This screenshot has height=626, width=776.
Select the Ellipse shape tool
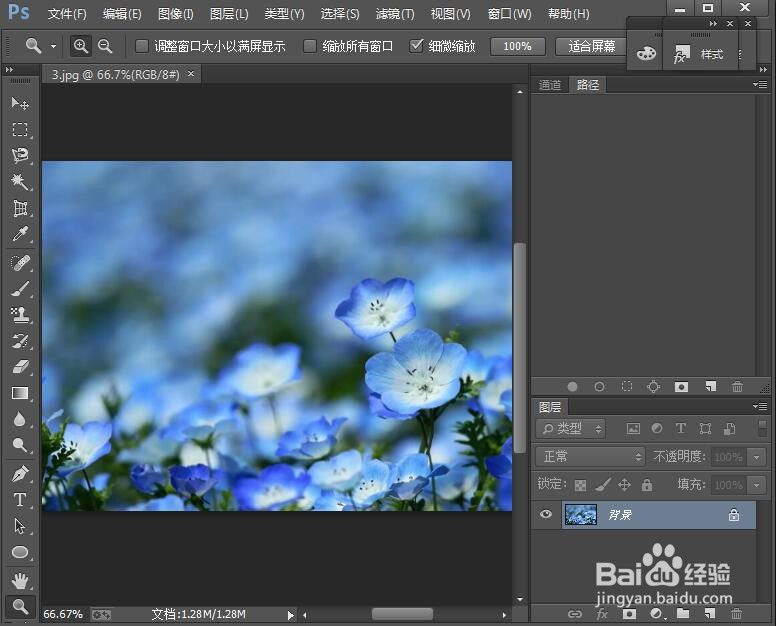point(20,552)
